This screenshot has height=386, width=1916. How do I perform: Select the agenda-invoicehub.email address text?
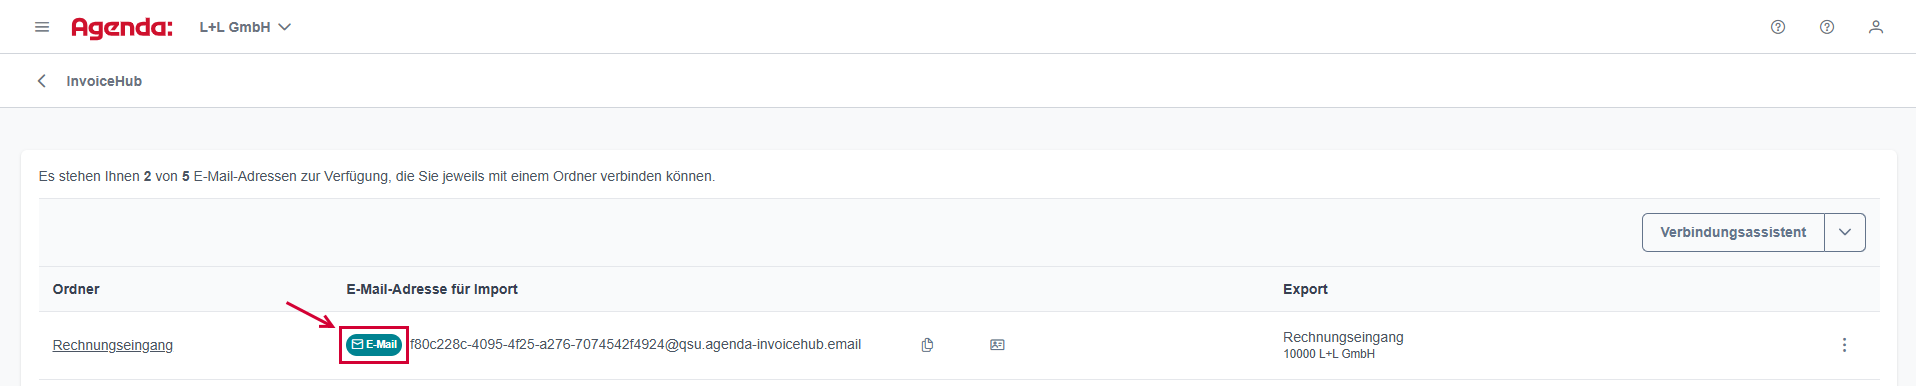(x=635, y=344)
